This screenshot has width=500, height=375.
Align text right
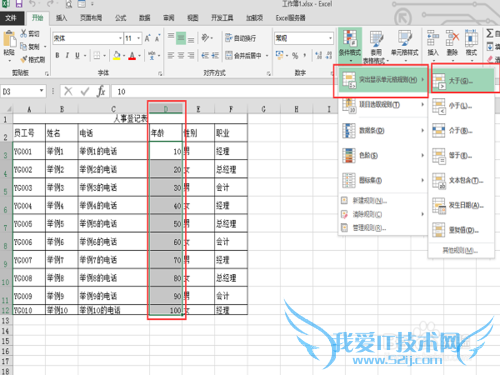(191, 55)
